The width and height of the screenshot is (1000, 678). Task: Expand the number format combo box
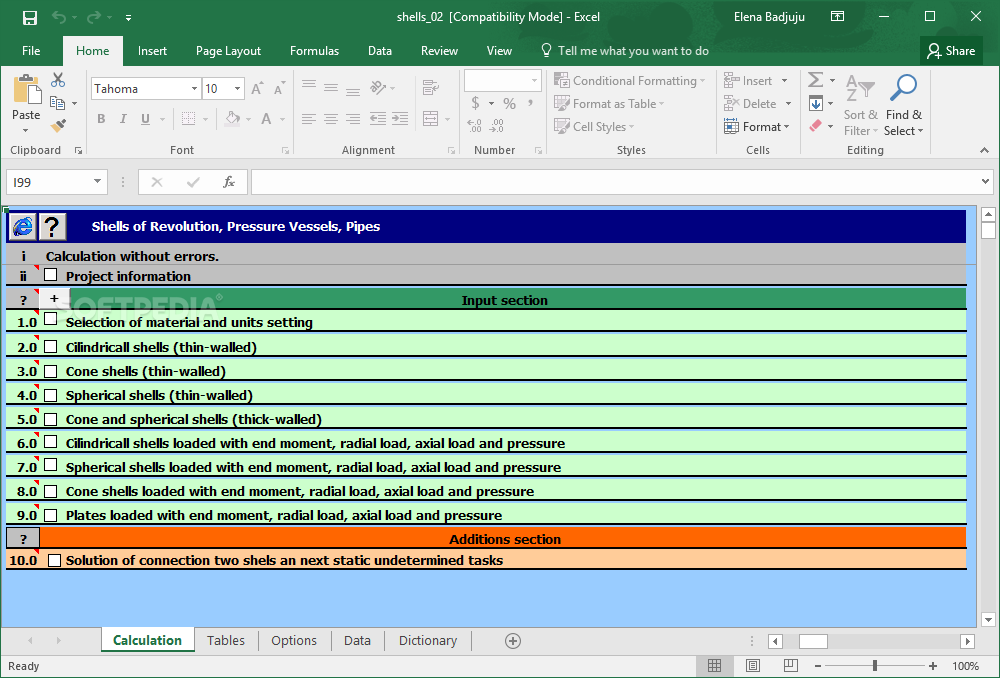pyautogui.click(x=534, y=81)
